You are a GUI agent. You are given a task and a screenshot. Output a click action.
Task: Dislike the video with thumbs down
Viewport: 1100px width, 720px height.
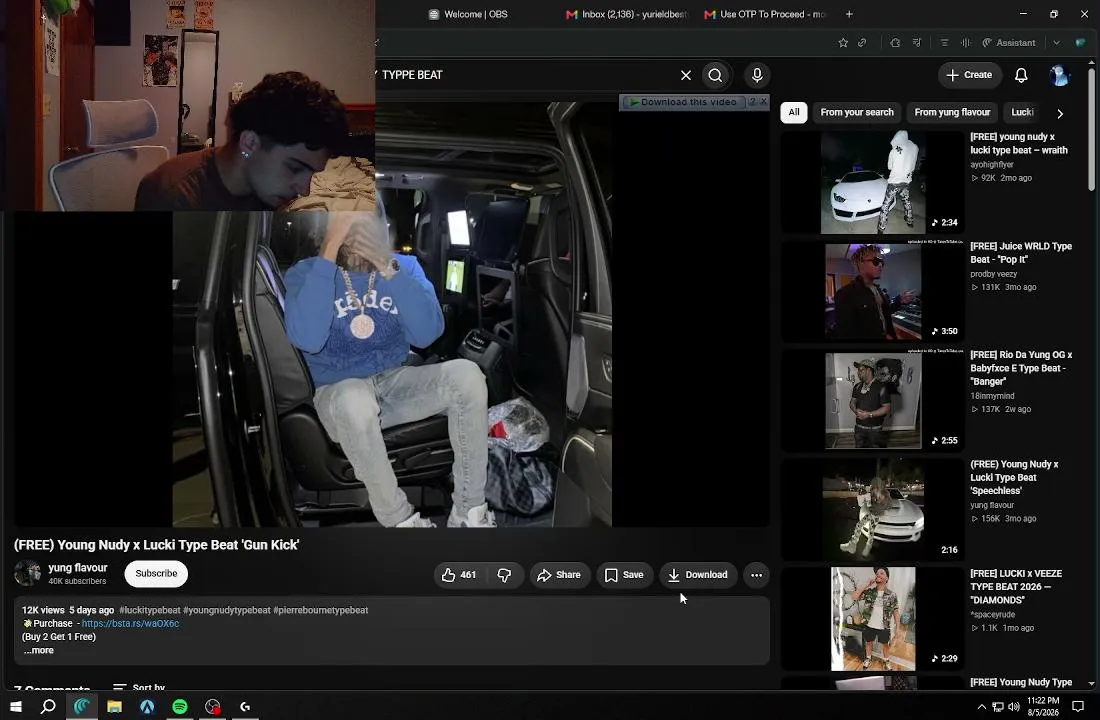click(504, 575)
